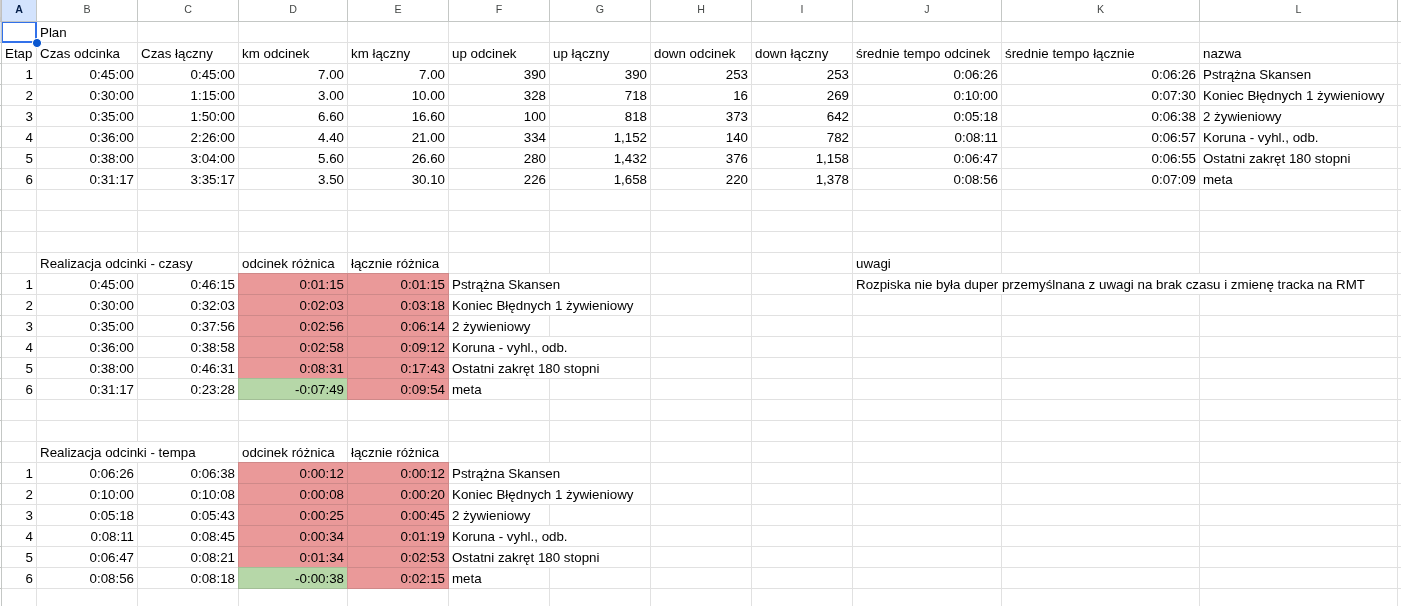Viewport: 1401px width, 606px height.
Task: Click the cell containing 1,658
Action: pyautogui.click(x=600, y=179)
